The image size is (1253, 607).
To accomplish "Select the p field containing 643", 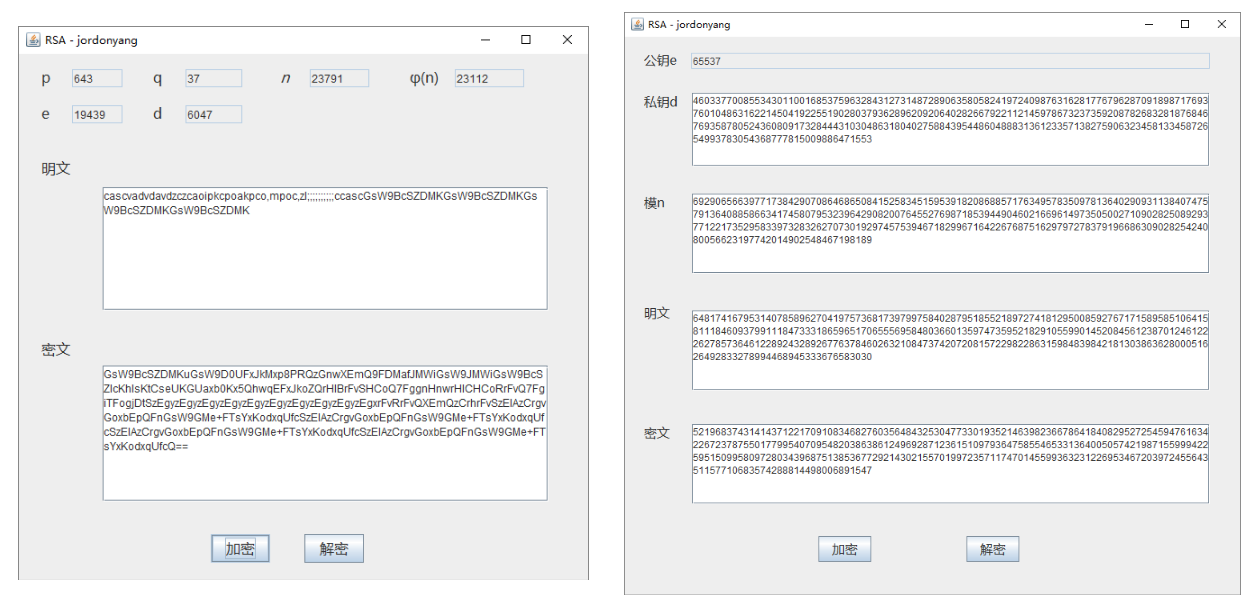I will (97, 78).
